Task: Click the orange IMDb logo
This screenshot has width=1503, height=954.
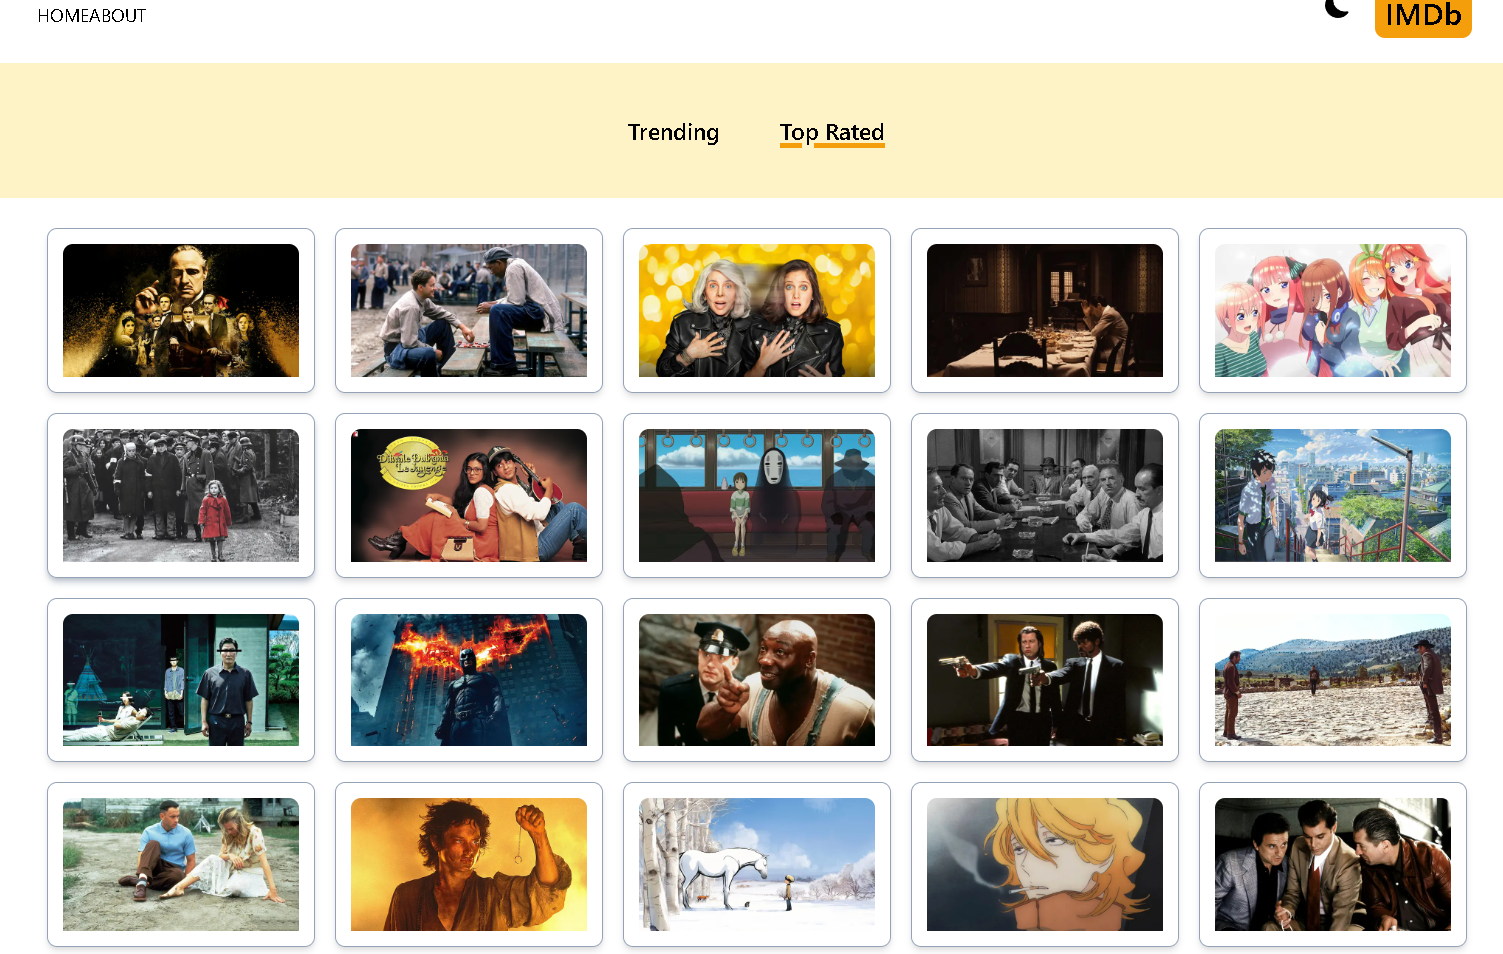Action: (x=1423, y=16)
